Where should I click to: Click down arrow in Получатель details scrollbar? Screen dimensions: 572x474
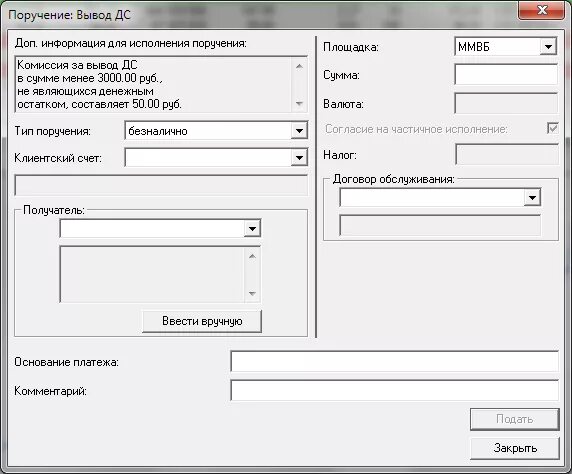(252, 293)
